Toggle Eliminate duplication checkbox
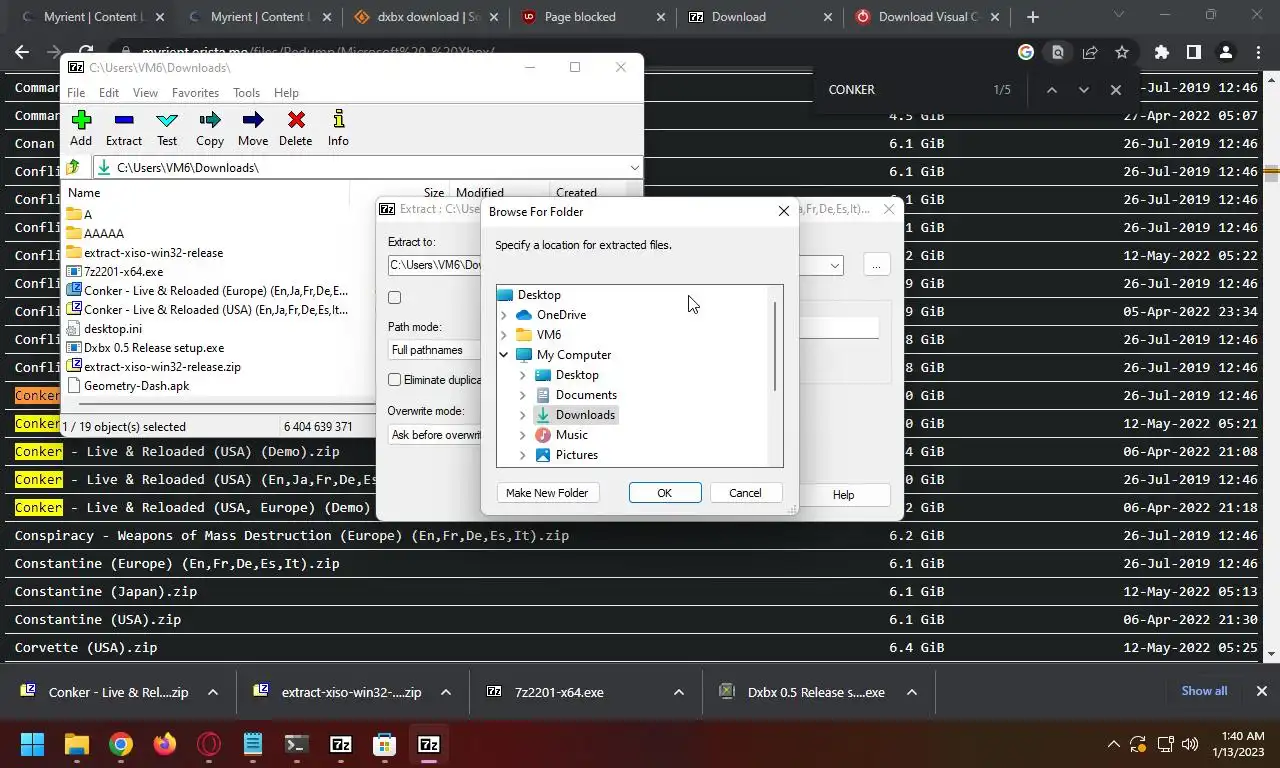The image size is (1280, 768). (x=395, y=380)
